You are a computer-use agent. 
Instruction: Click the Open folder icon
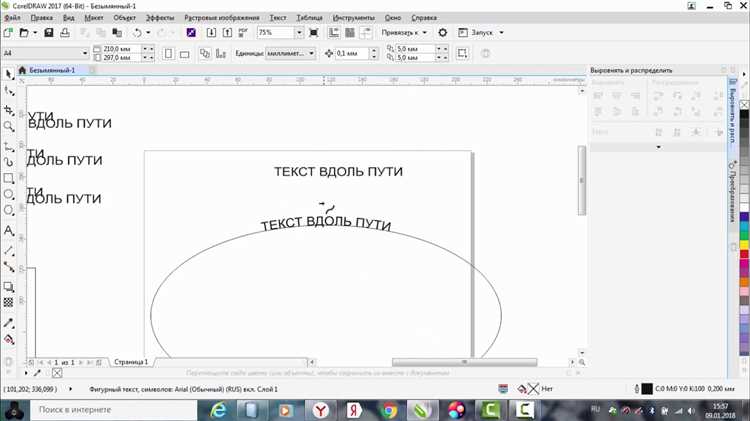tap(24, 33)
